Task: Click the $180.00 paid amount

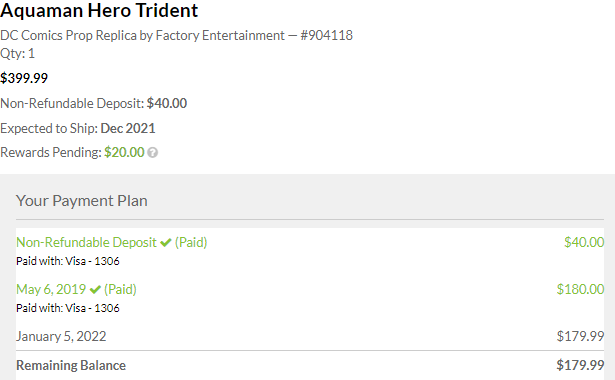Action: [x=580, y=289]
